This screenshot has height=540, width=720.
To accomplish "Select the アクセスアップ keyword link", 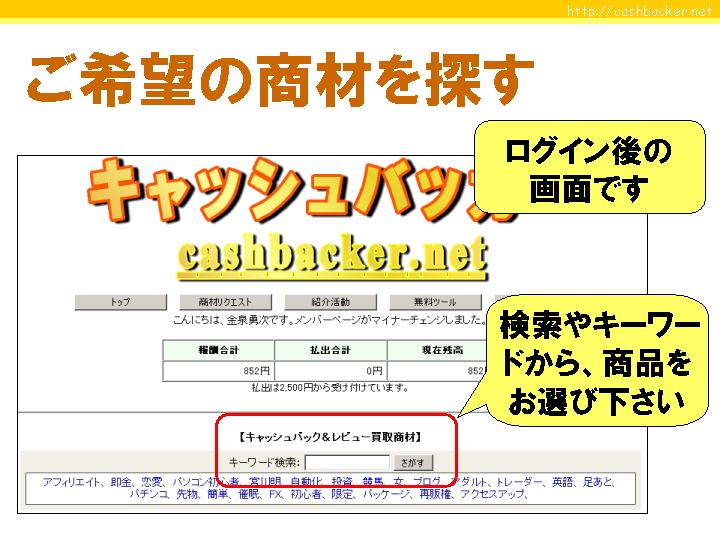I will (x=492, y=494).
